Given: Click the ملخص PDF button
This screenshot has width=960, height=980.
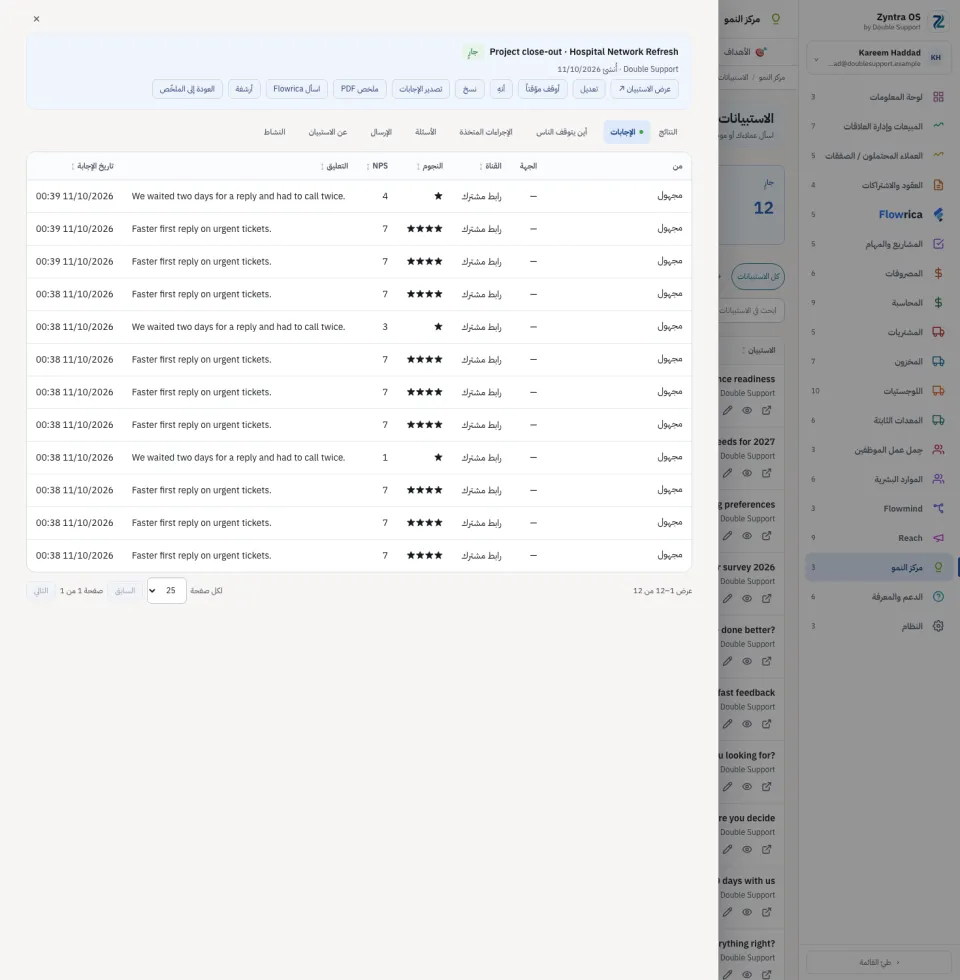Looking at the screenshot, I should tap(359, 89).
